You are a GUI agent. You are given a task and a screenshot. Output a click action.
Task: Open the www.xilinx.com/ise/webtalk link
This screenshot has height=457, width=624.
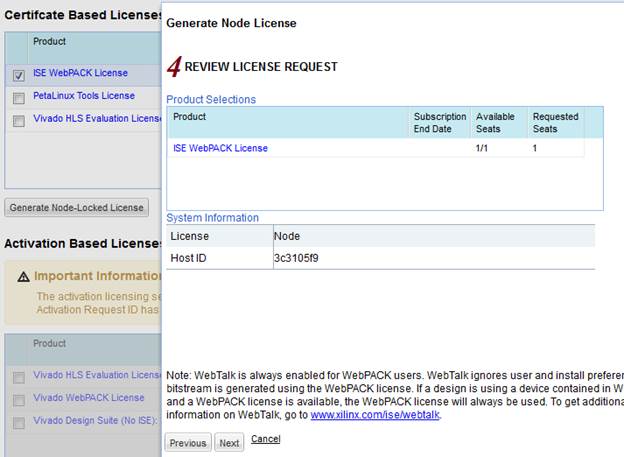pyautogui.click(x=375, y=414)
